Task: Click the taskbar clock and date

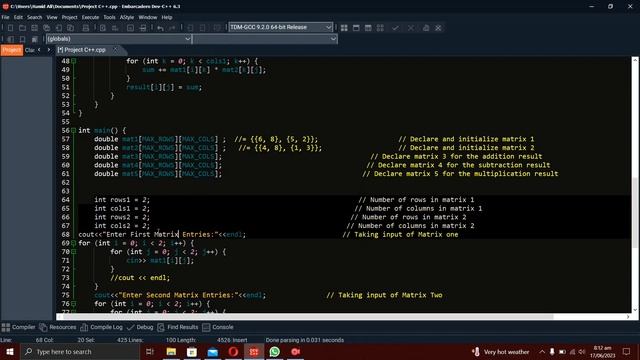Action: (x=602, y=351)
